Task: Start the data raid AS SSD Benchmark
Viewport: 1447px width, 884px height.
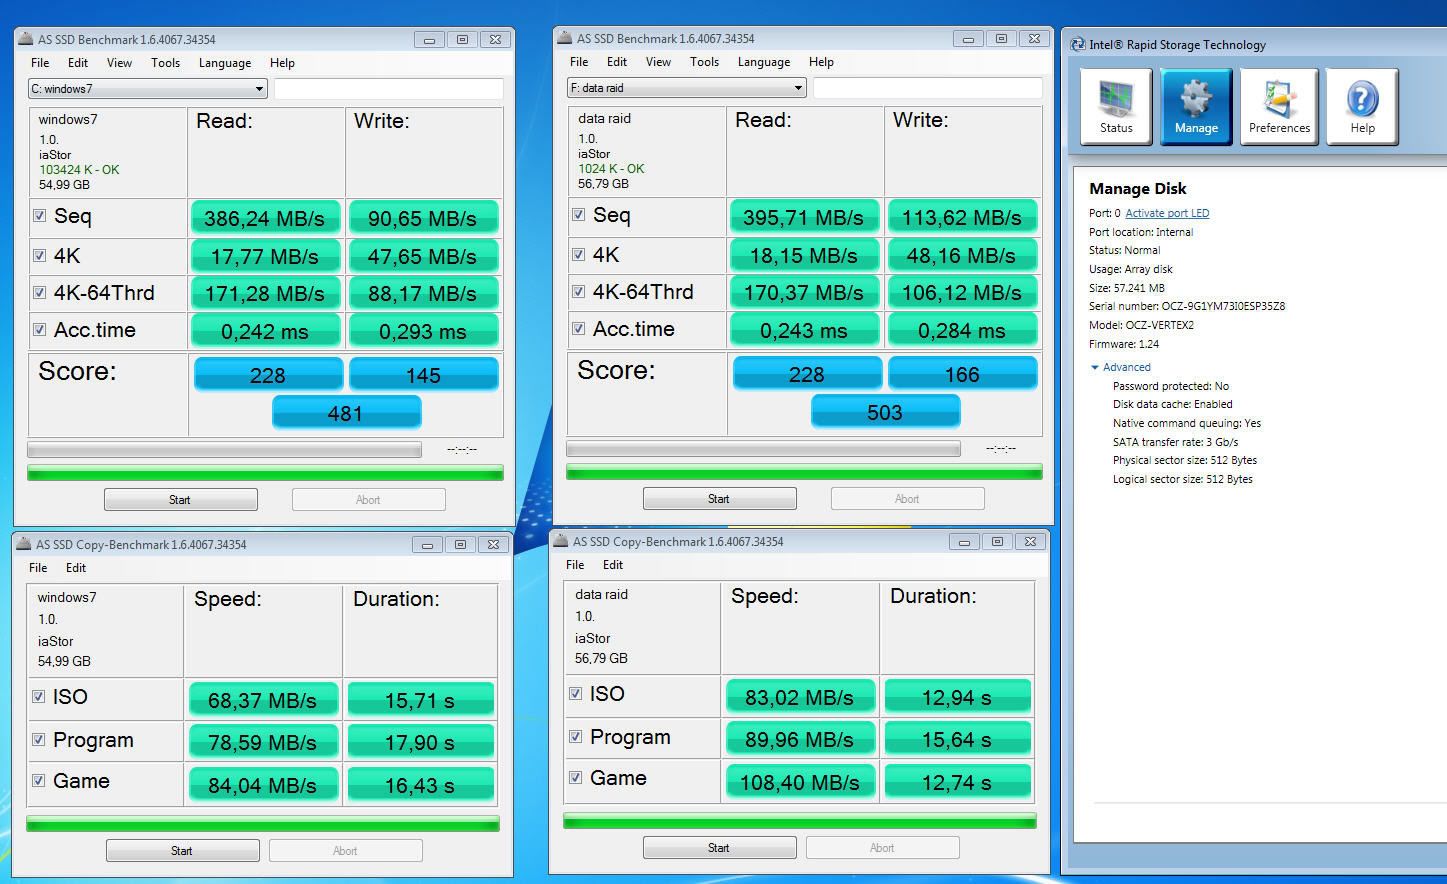Action: click(x=719, y=499)
